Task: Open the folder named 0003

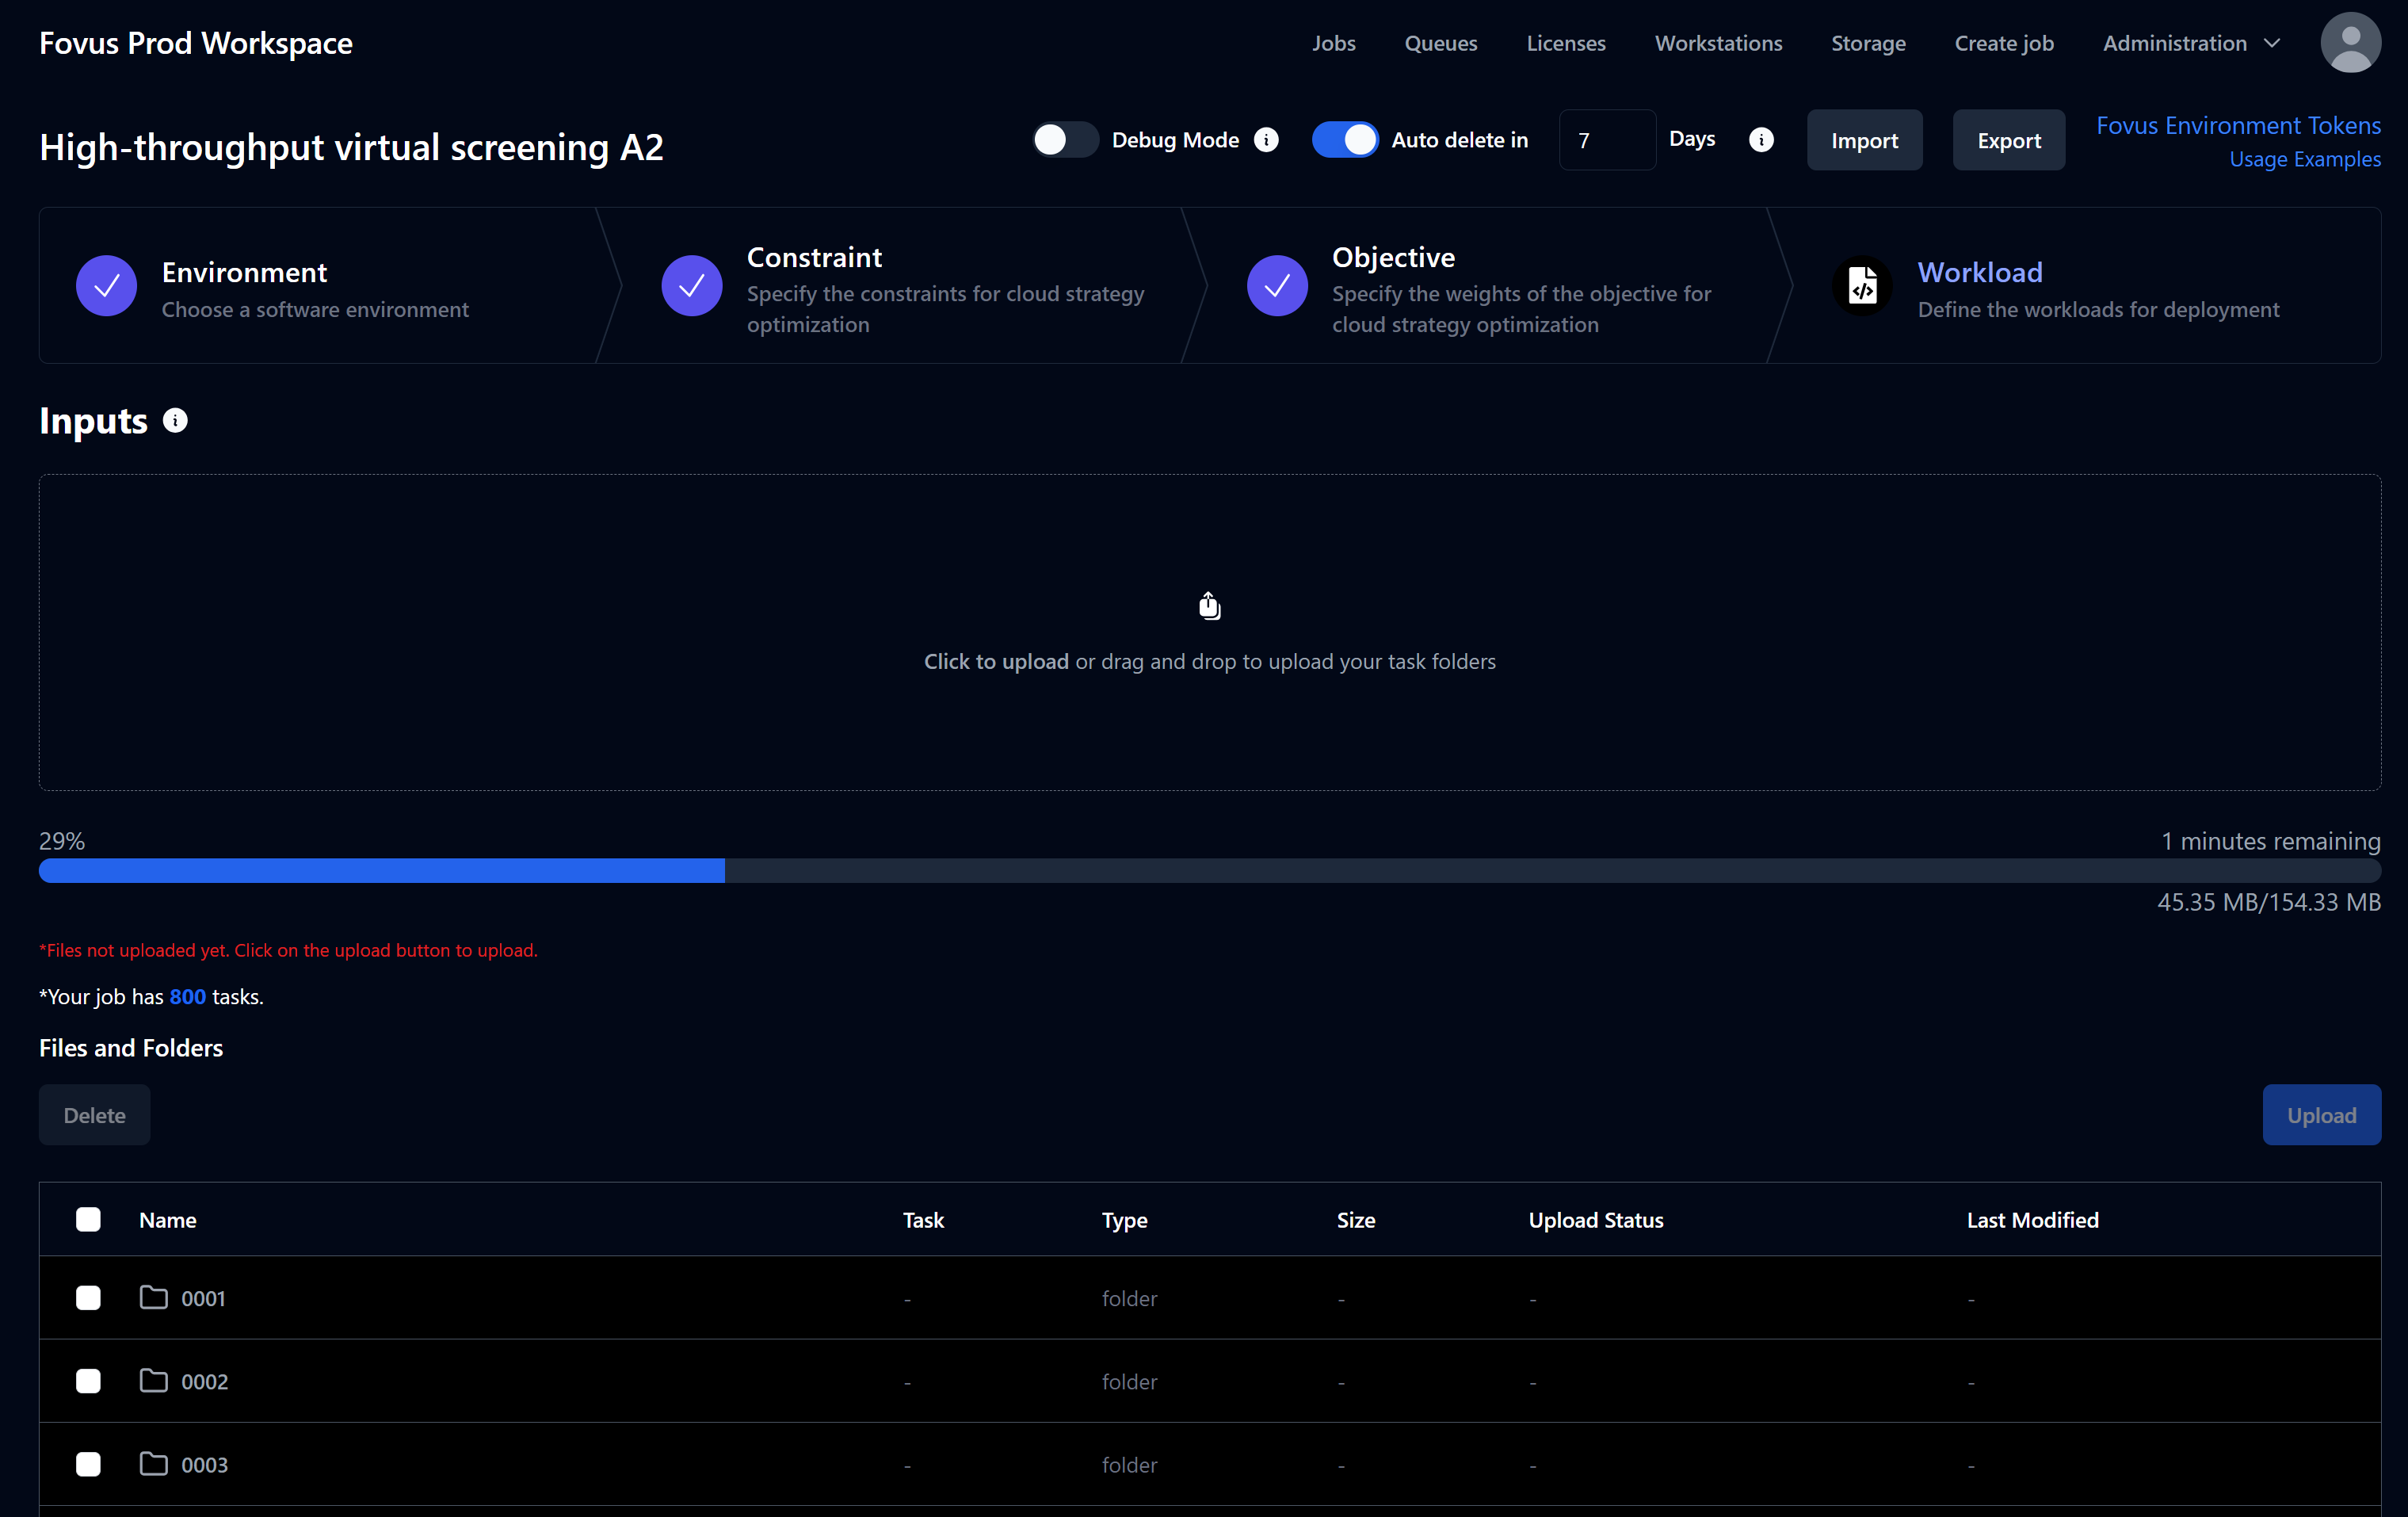Action: (204, 1464)
